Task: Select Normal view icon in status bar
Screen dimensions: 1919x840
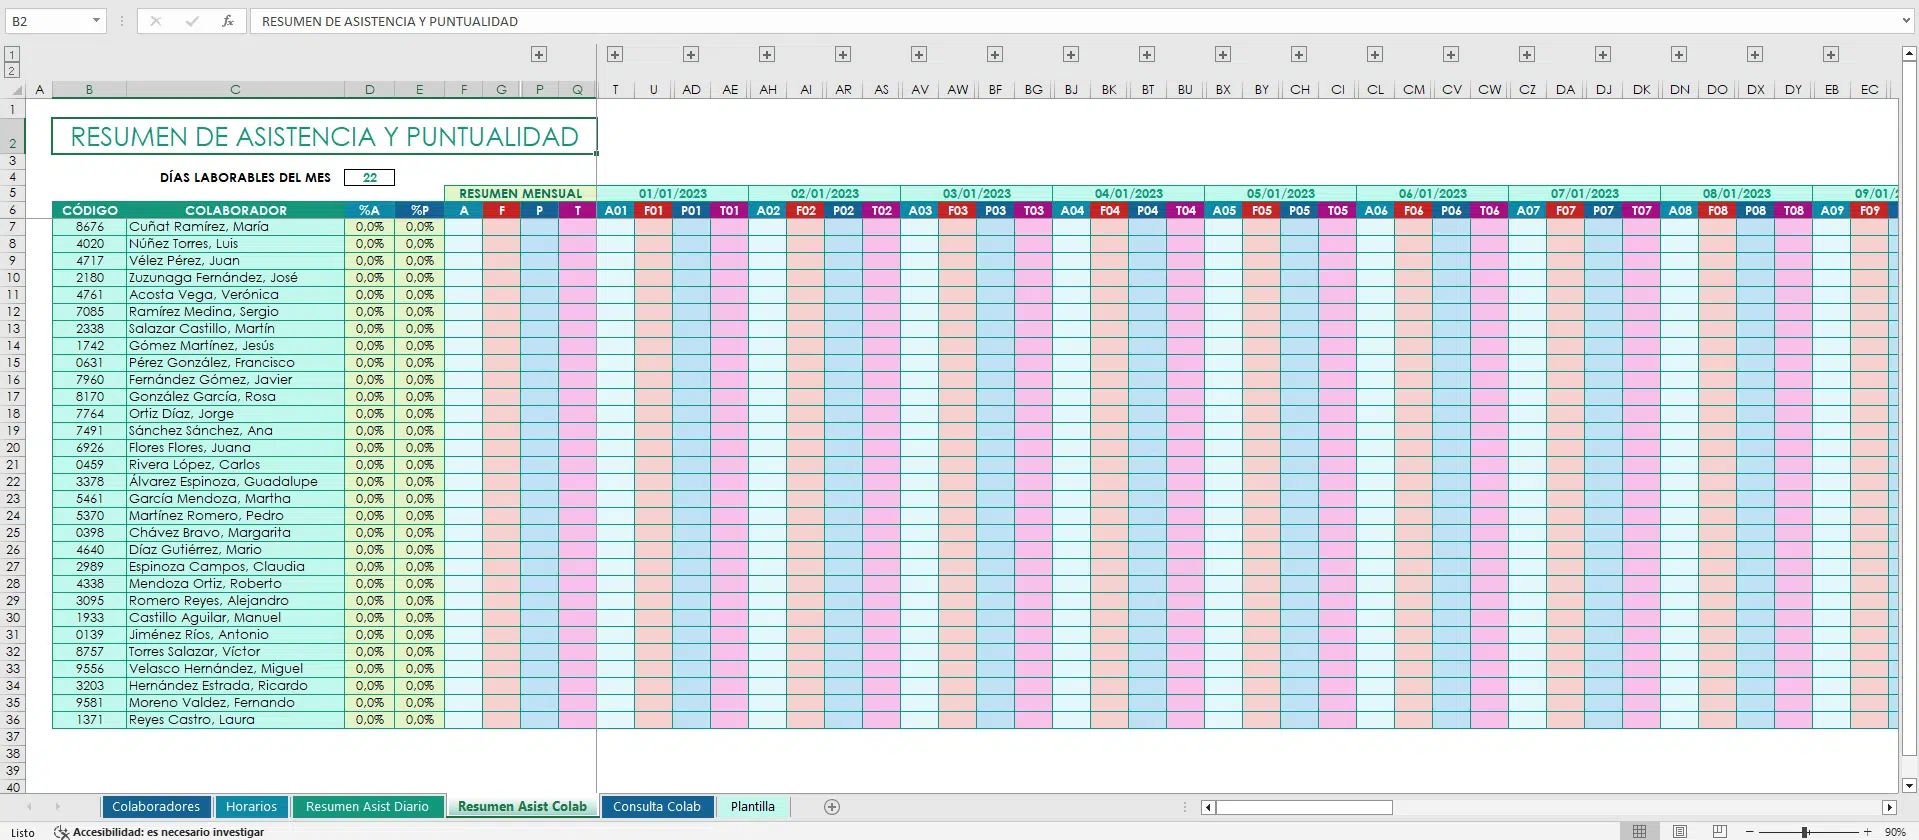Action: [1640, 832]
